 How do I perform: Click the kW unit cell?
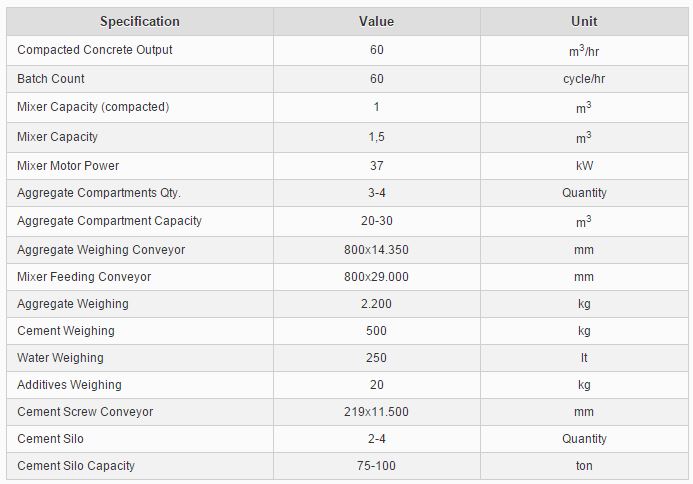(584, 166)
